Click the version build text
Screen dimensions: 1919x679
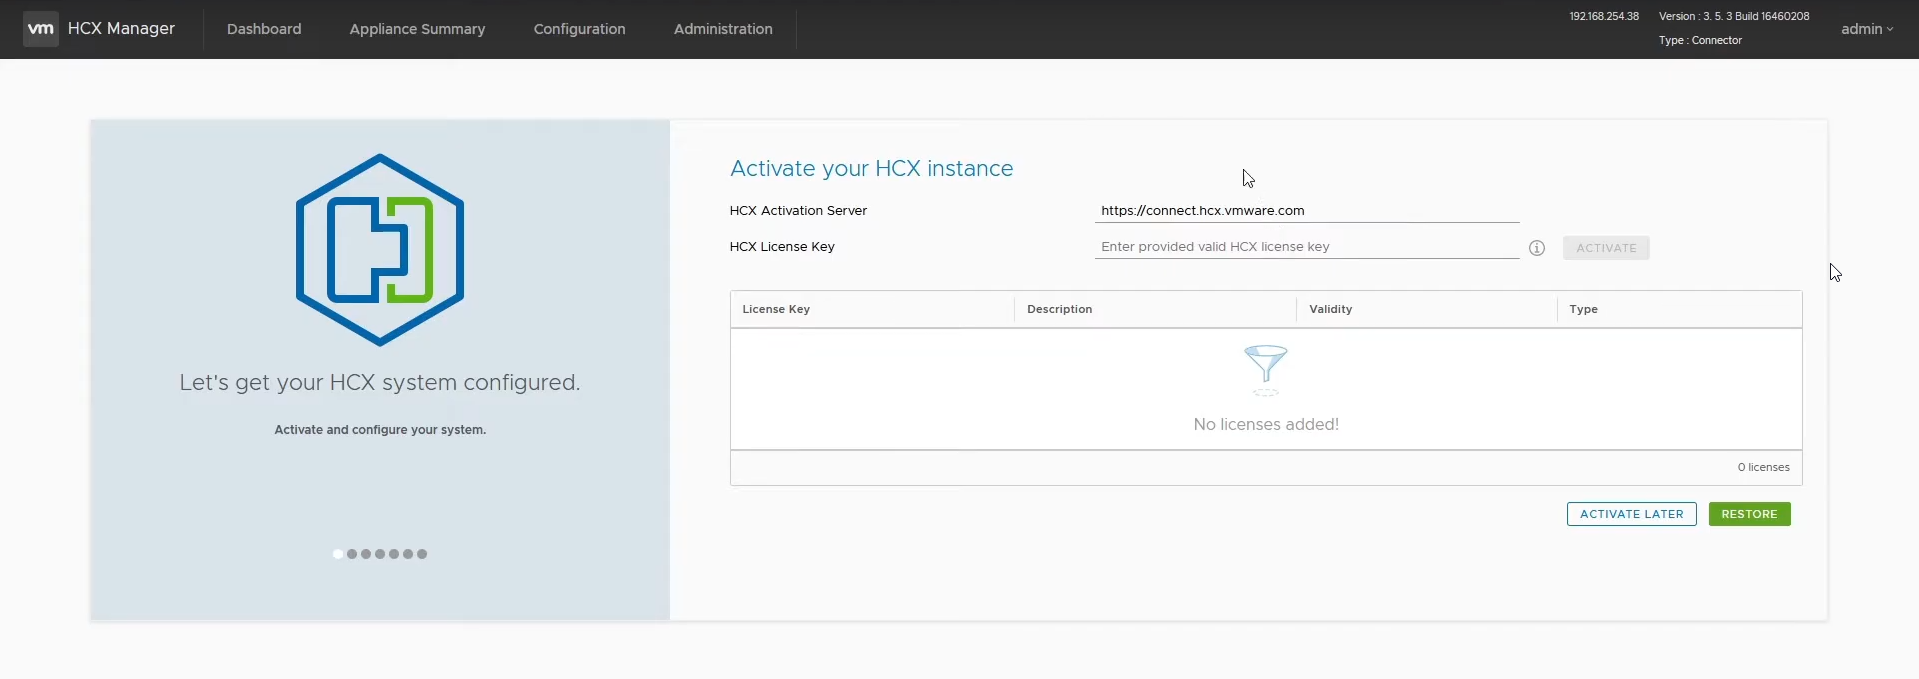coord(1734,16)
